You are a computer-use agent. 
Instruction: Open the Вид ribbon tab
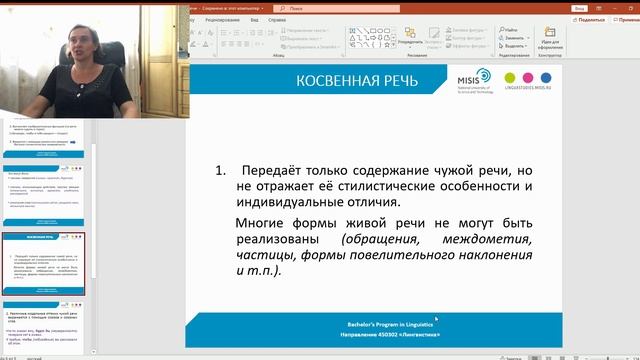coord(254,20)
